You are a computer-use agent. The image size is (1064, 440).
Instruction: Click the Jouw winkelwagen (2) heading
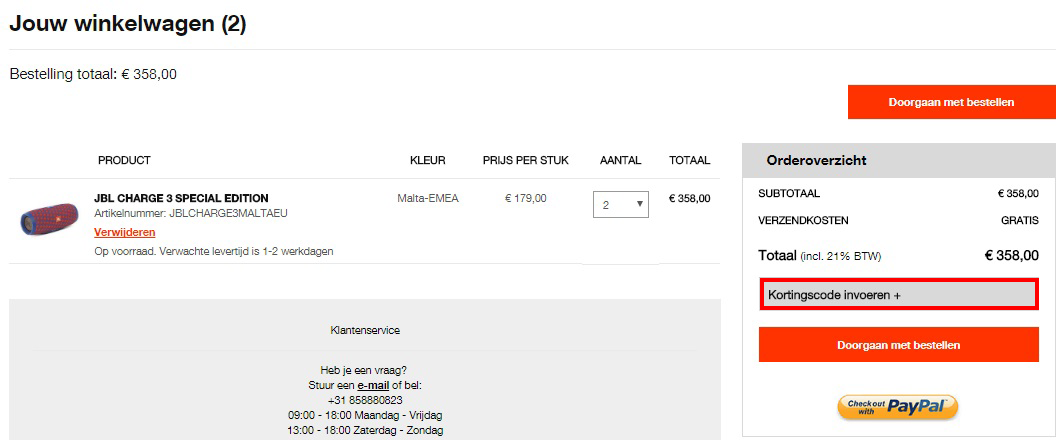[x=127, y=25]
